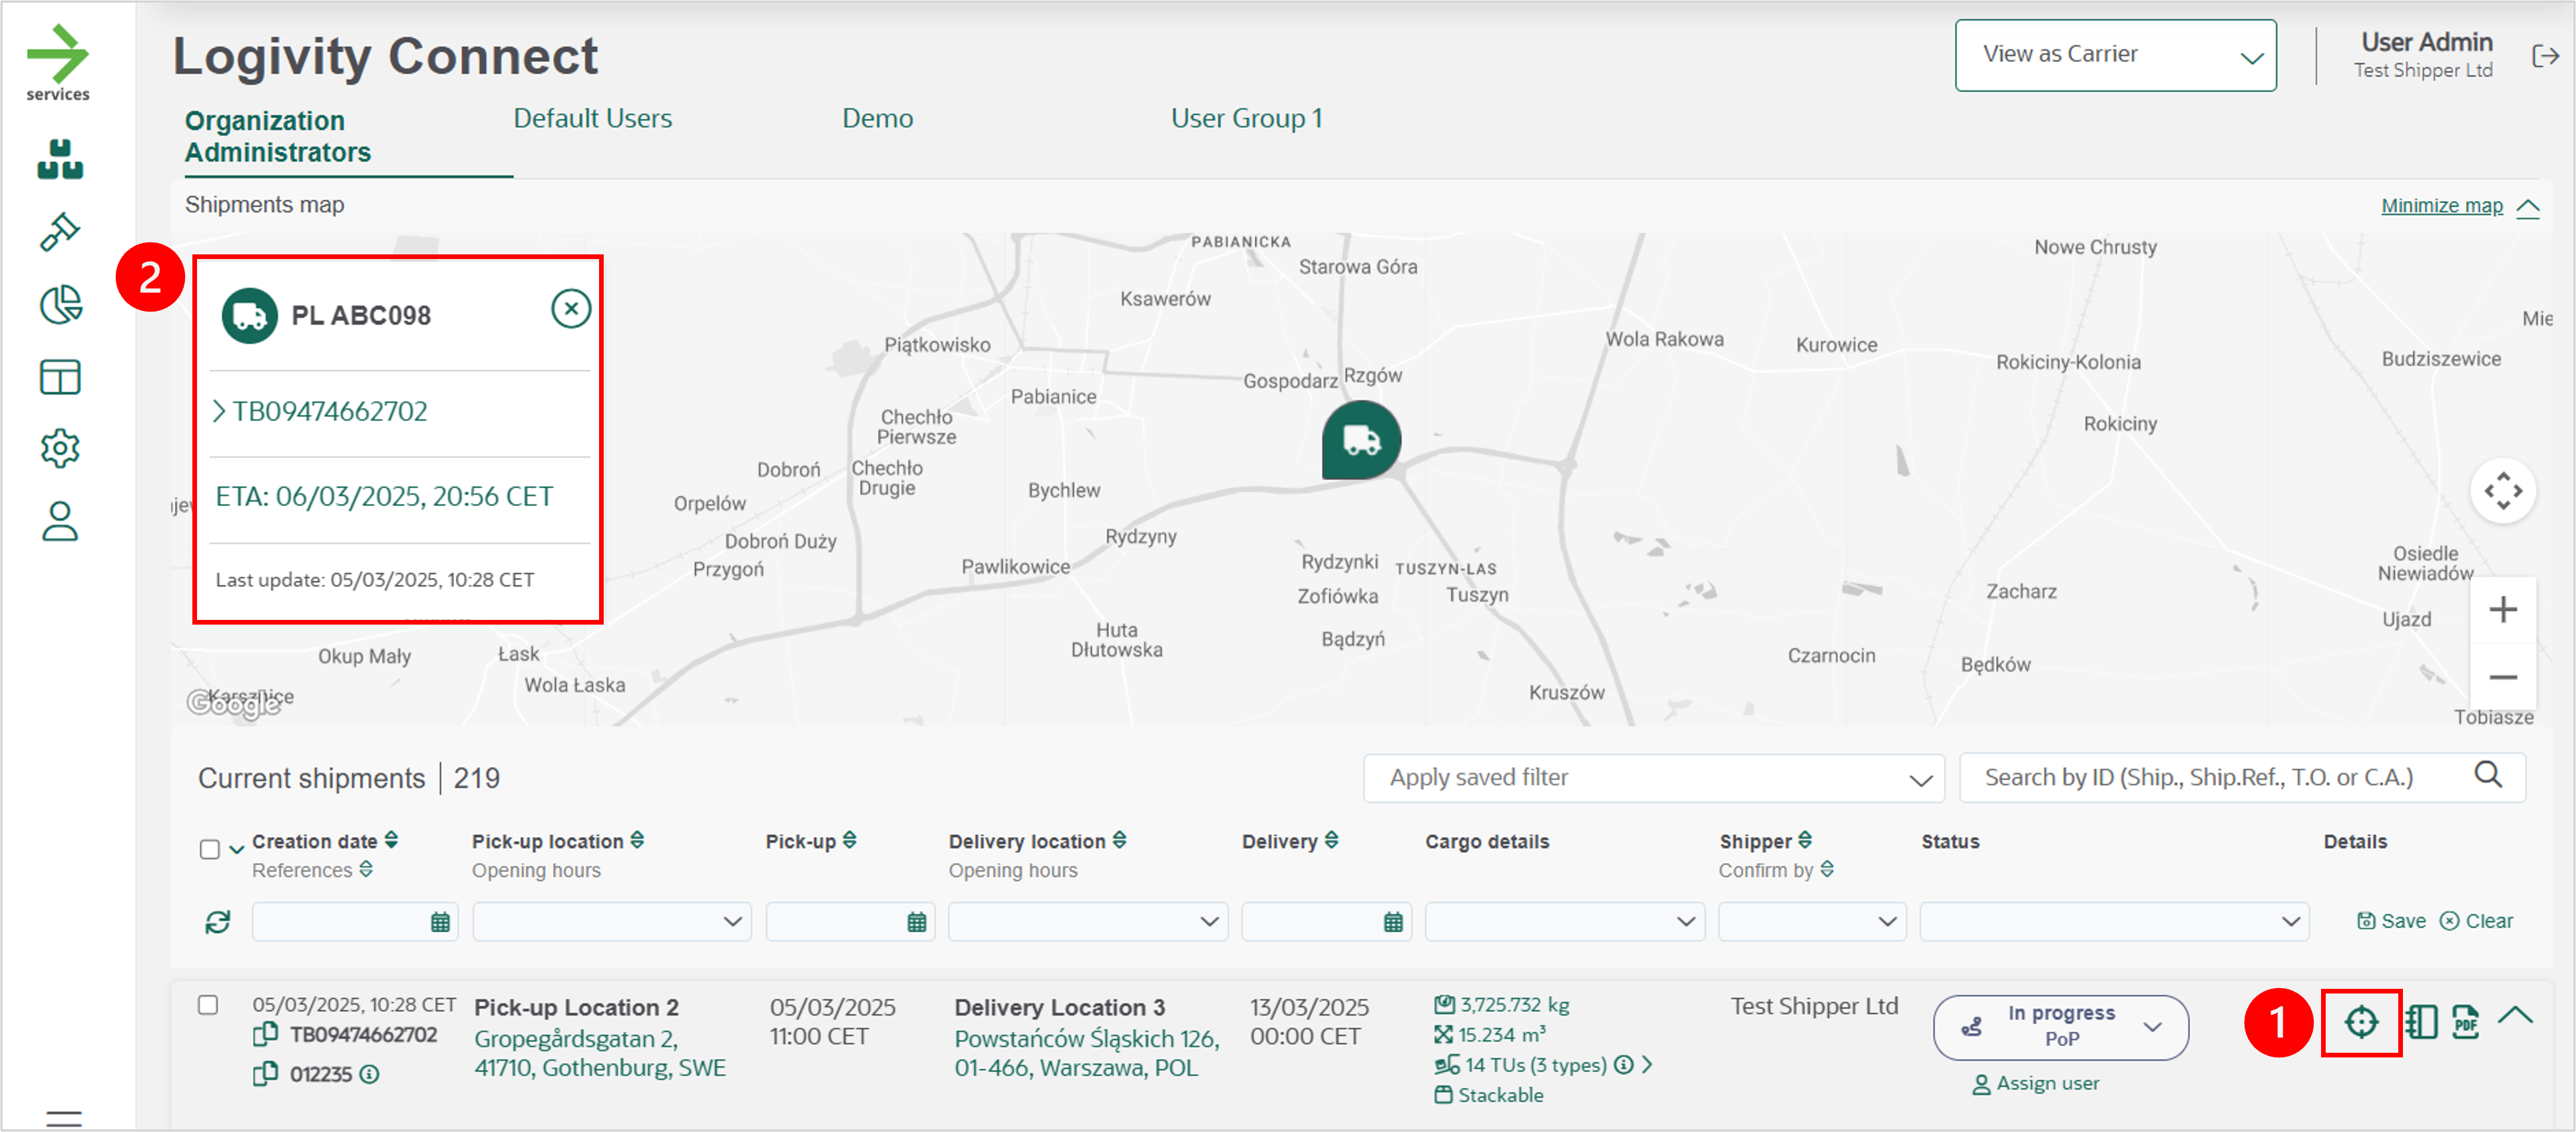Image resolution: width=2576 pixels, height=1132 pixels.
Task: Open the Pick-up location filter dropdown
Action: (612, 922)
